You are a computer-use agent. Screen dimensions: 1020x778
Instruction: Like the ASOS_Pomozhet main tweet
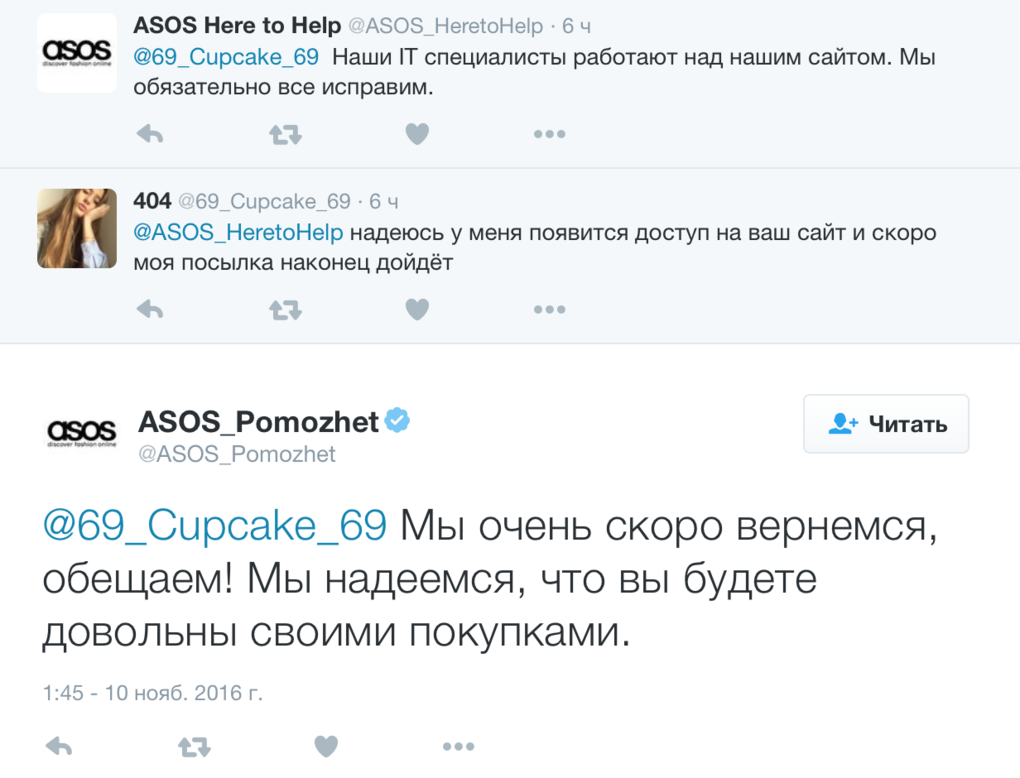pos(326,746)
